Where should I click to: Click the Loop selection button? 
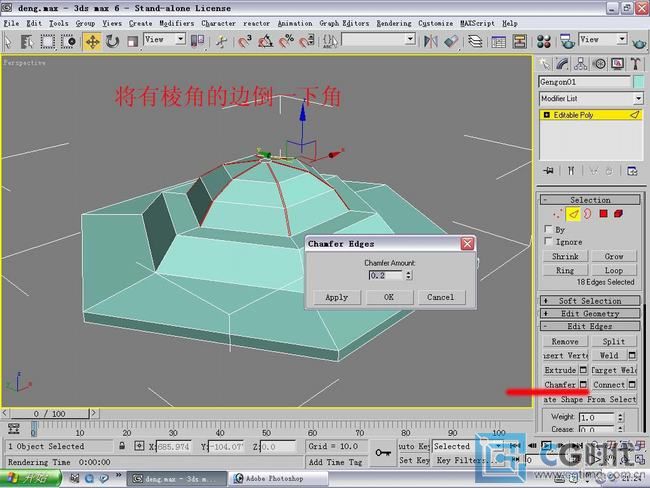[x=614, y=270]
